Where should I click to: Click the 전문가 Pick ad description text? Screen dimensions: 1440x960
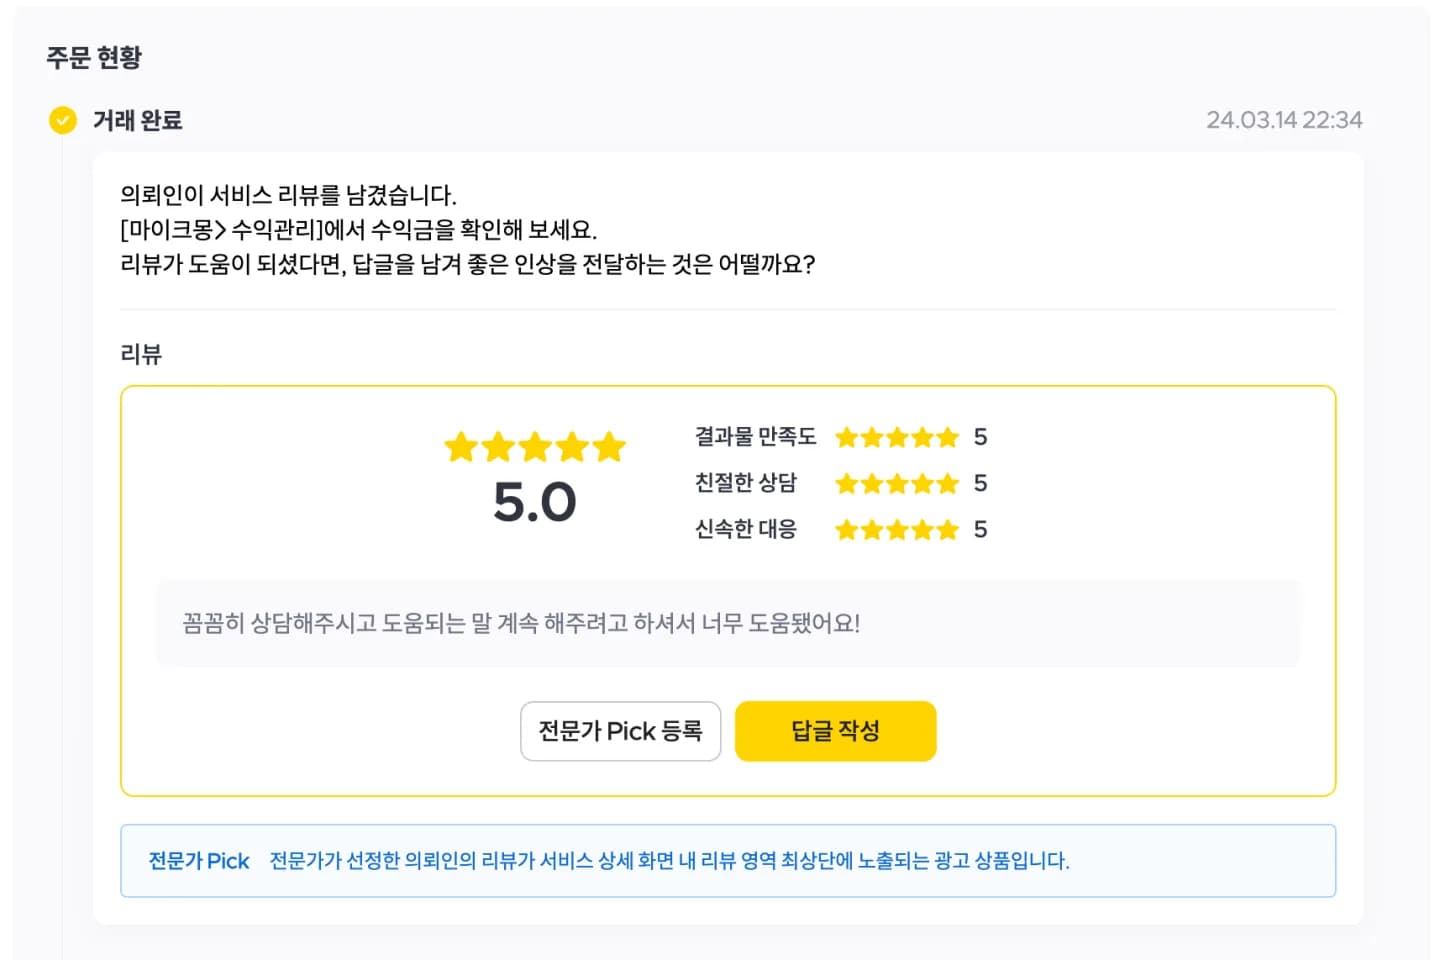click(x=670, y=861)
